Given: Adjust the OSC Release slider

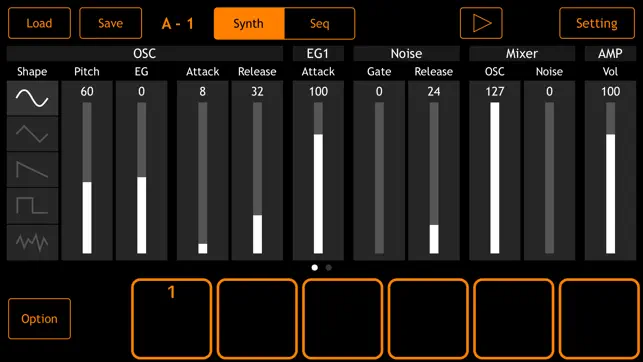Looking at the screenshot, I should pos(257,178).
